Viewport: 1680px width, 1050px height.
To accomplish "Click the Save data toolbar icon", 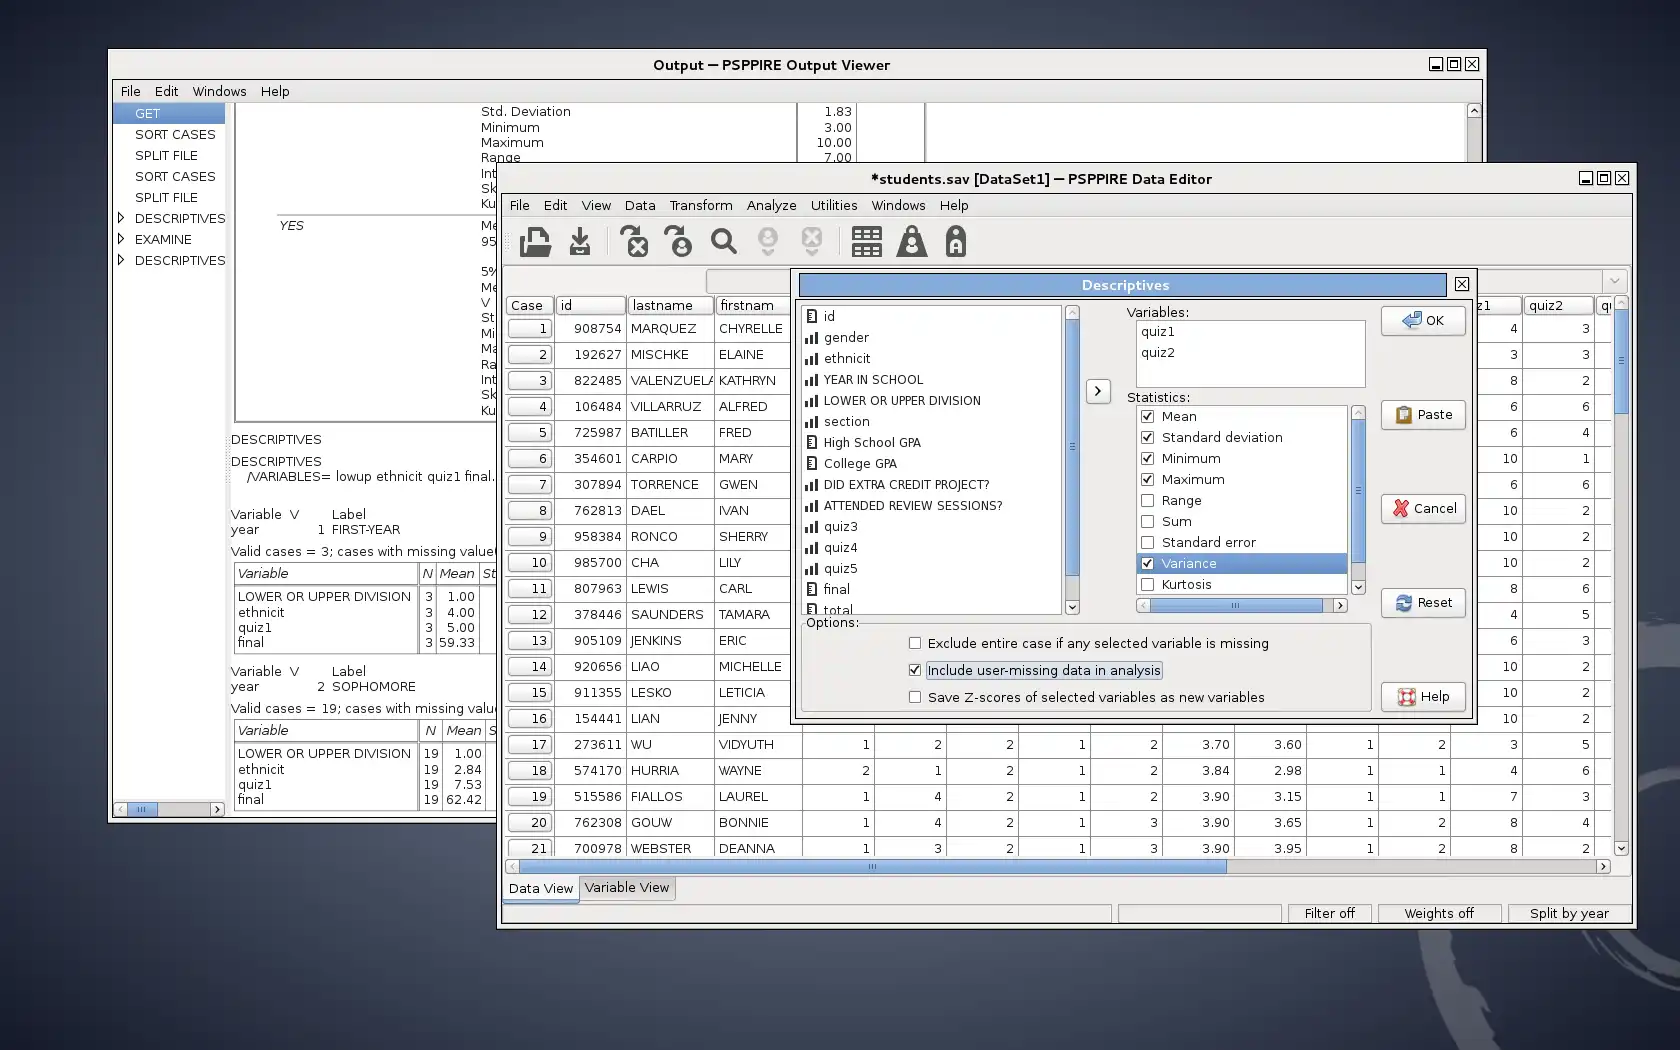I will point(580,242).
